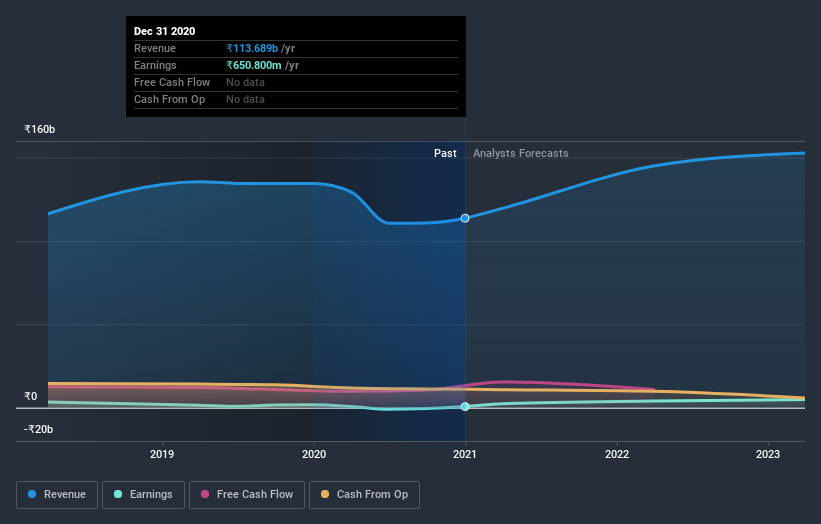This screenshot has width=821, height=524.
Task: Click the 2022 axis label
Action: click(x=617, y=454)
